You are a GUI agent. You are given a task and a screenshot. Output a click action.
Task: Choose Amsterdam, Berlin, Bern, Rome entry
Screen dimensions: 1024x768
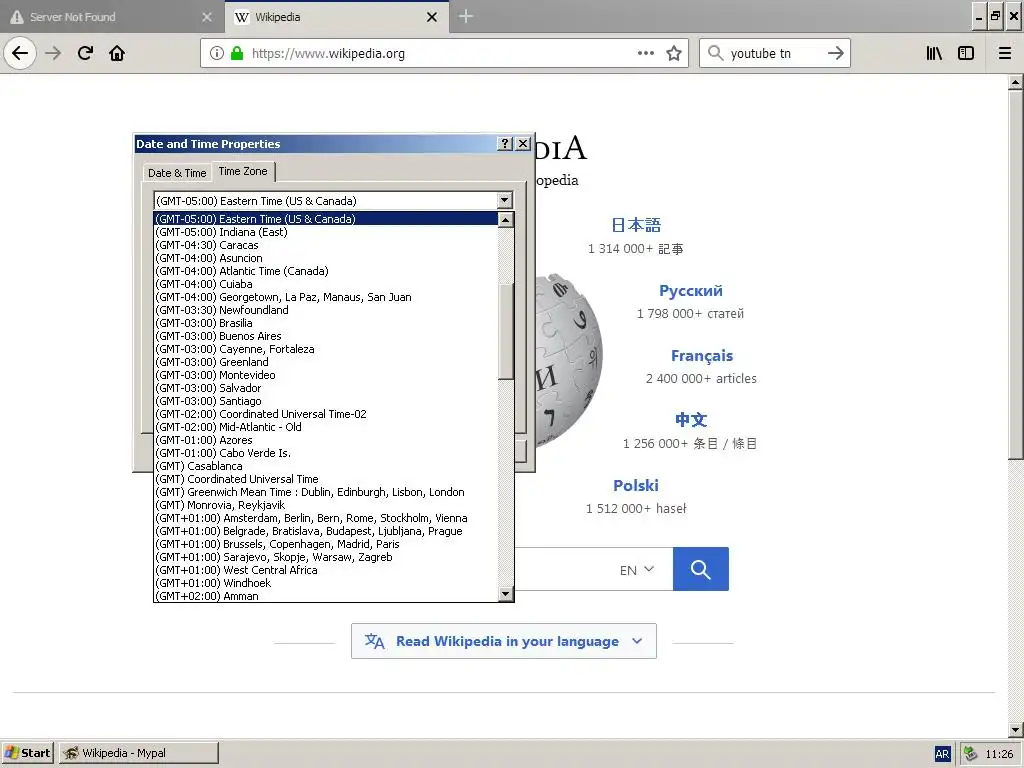(326, 519)
